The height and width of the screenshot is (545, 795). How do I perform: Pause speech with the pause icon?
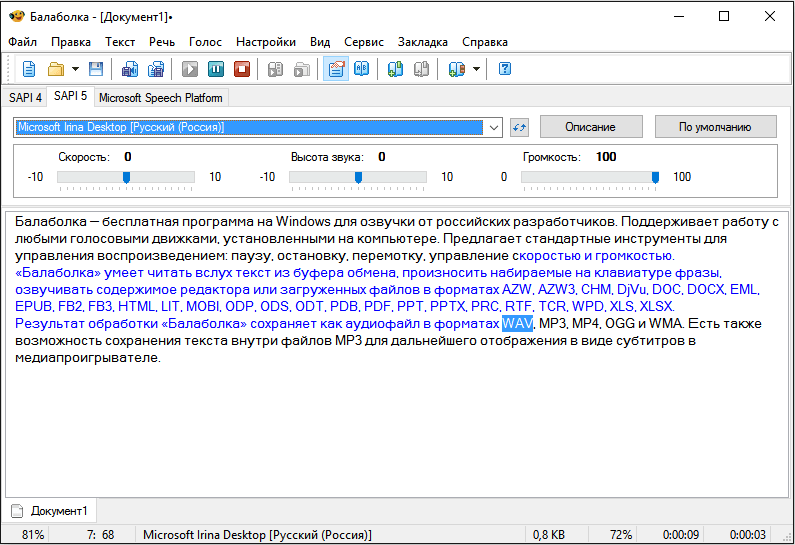pos(216,69)
